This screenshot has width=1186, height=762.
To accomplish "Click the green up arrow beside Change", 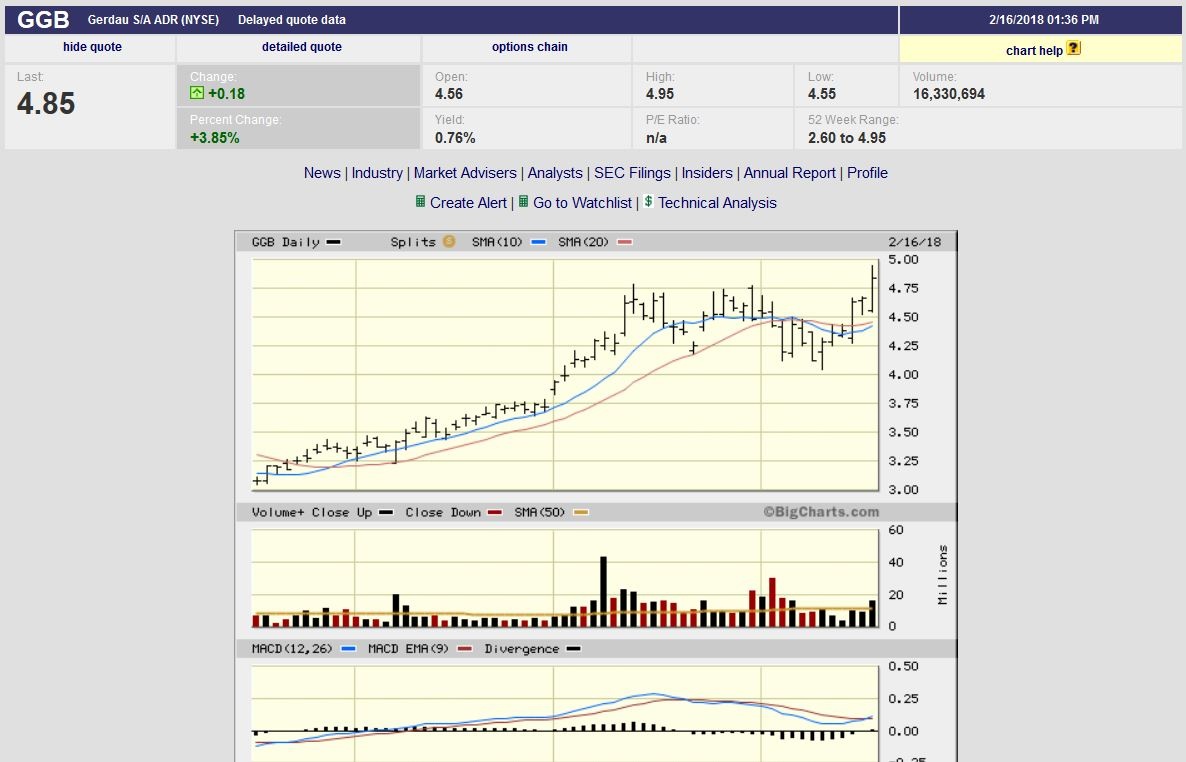I will (197, 94).
